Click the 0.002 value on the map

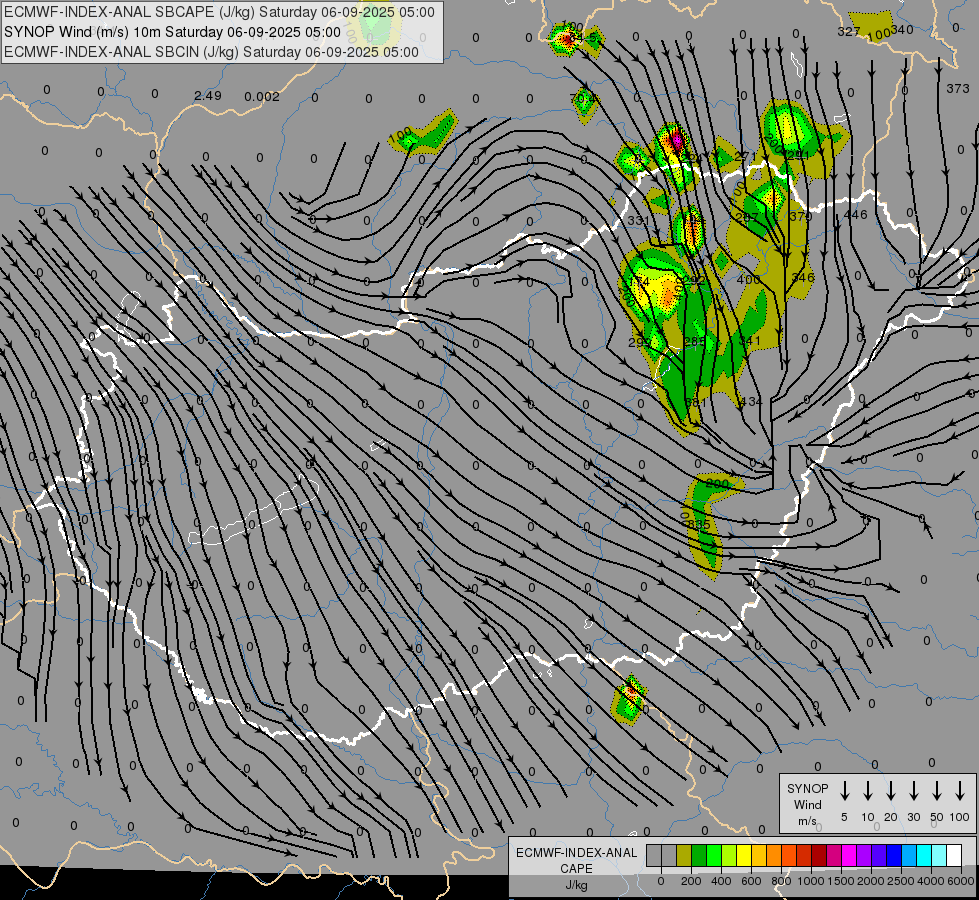pyautogui.click(x=262, y=96)
